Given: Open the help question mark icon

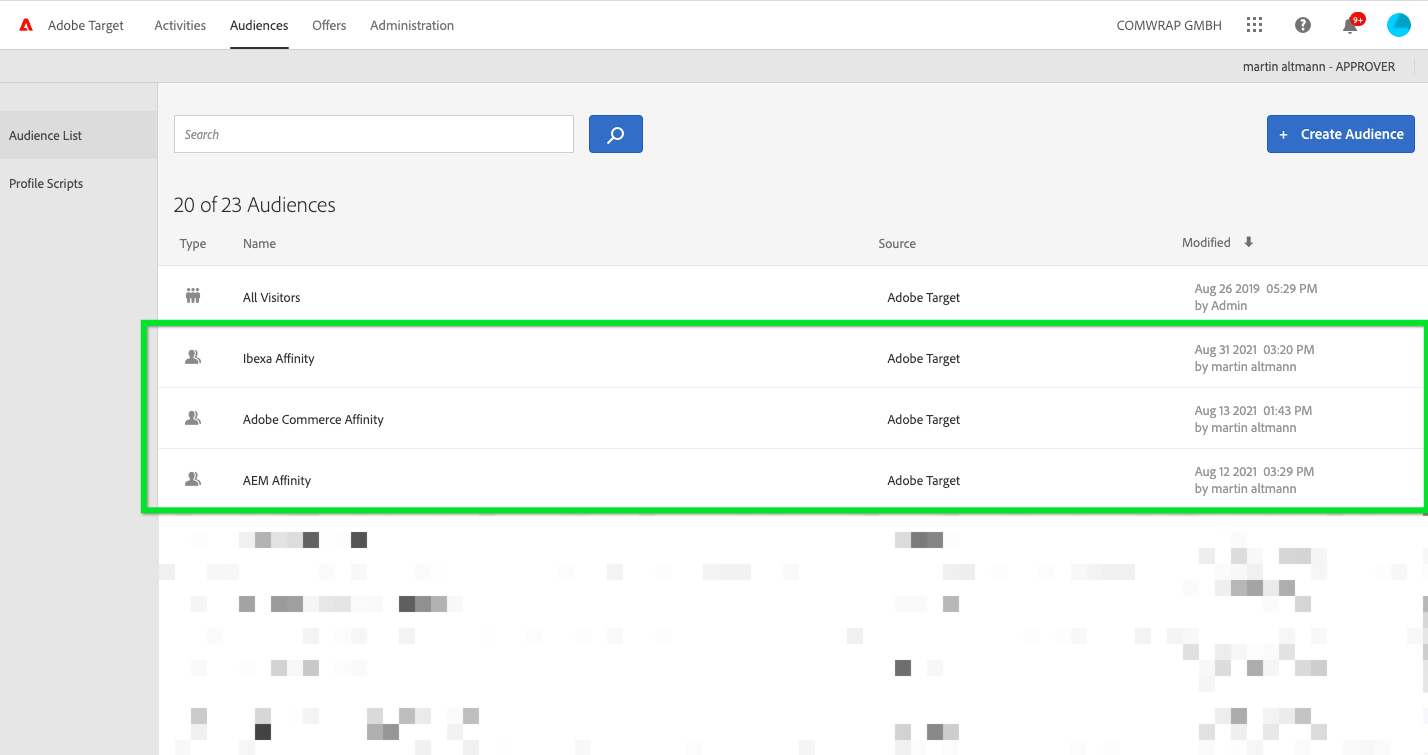Looking at the screenshot, I should tap(1303, 25).
